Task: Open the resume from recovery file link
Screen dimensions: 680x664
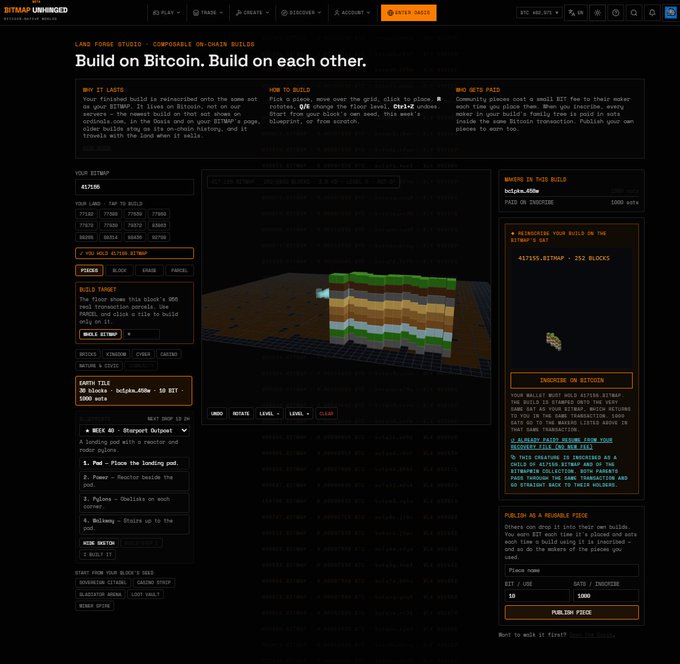Action: [562, 443]
